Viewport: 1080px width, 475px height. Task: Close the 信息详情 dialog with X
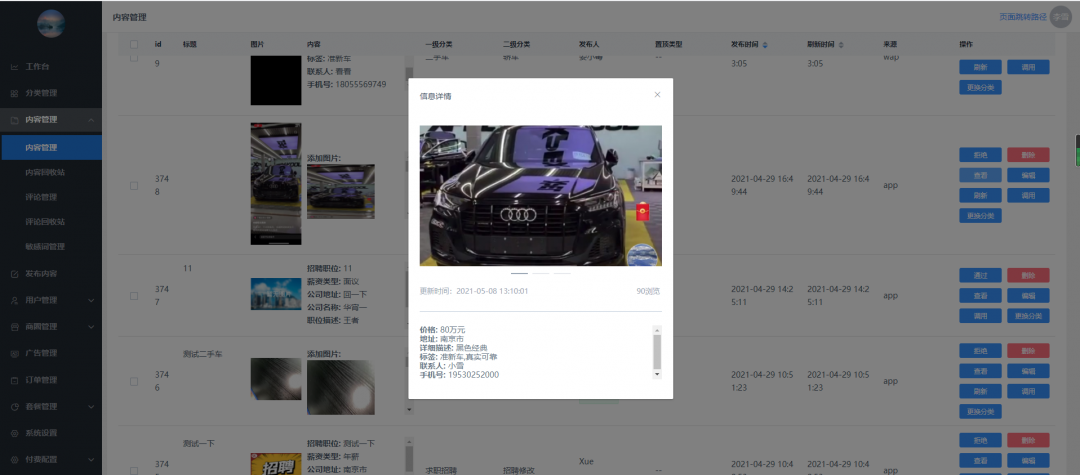(657, 95)
